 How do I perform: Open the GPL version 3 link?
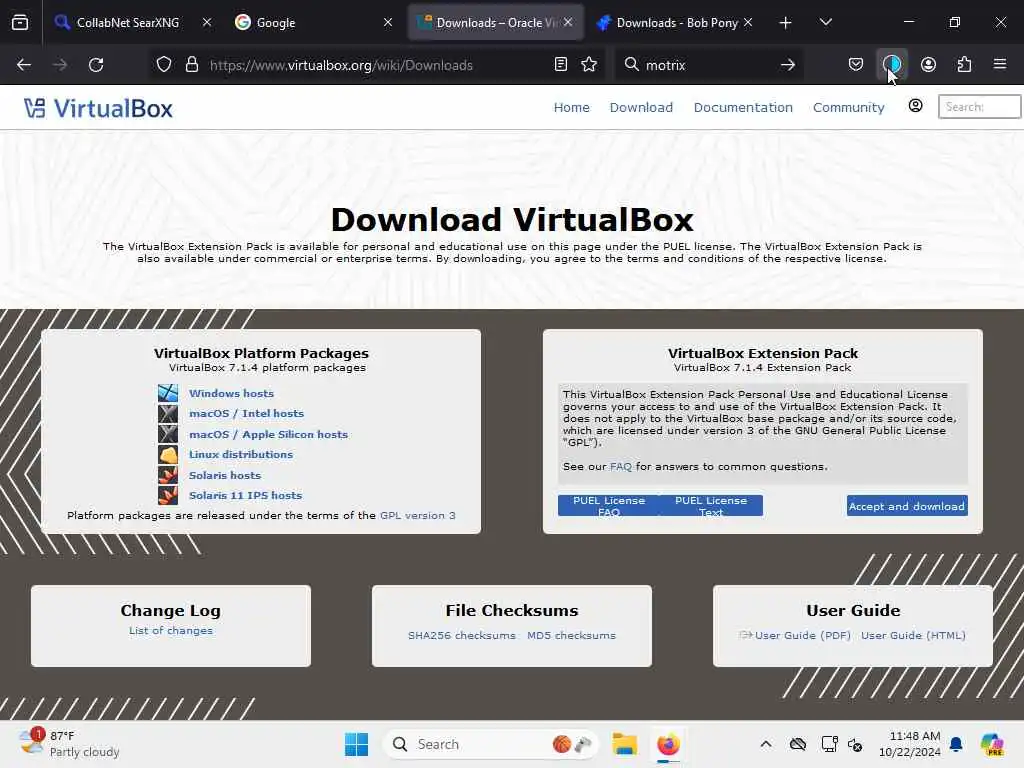pyautogui.click(x=418, y=515)
